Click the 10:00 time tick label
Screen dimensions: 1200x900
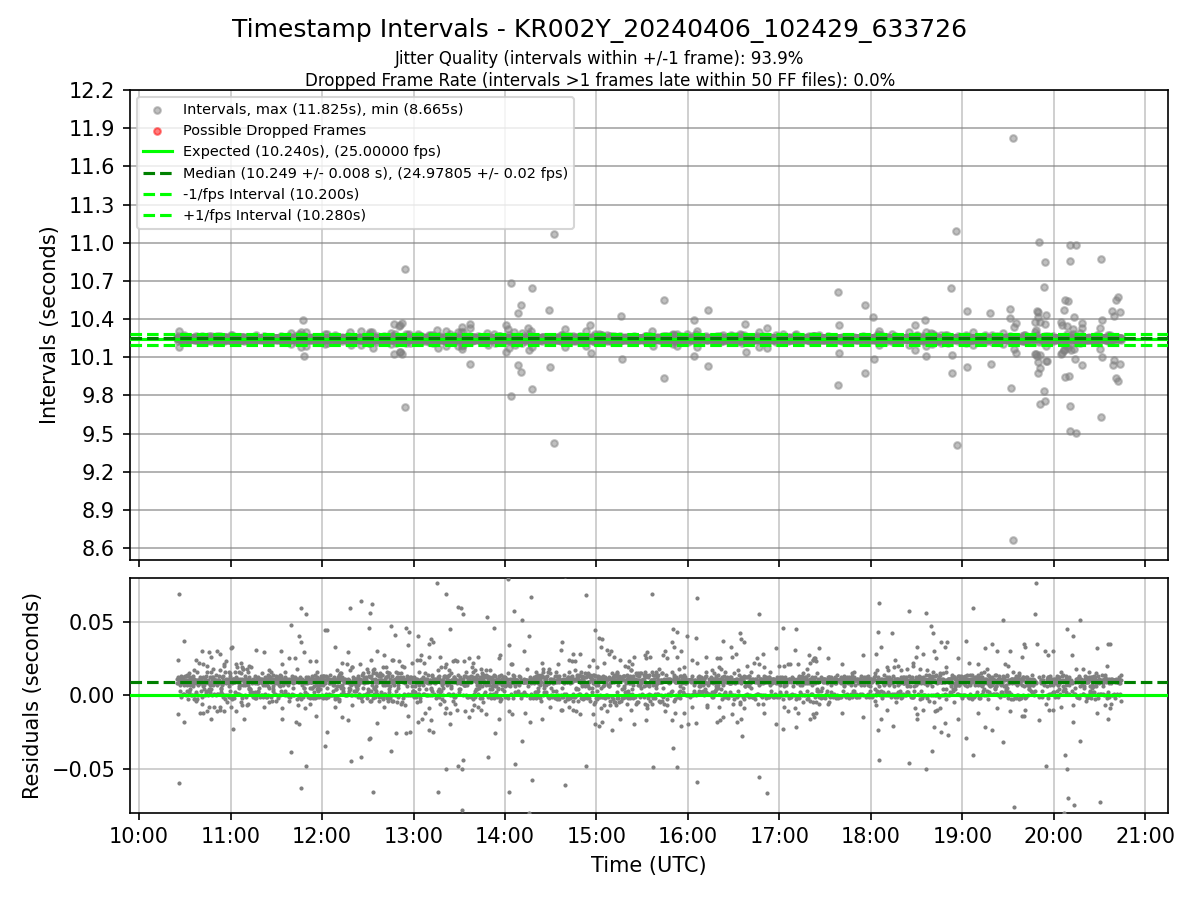pos(139,834)
